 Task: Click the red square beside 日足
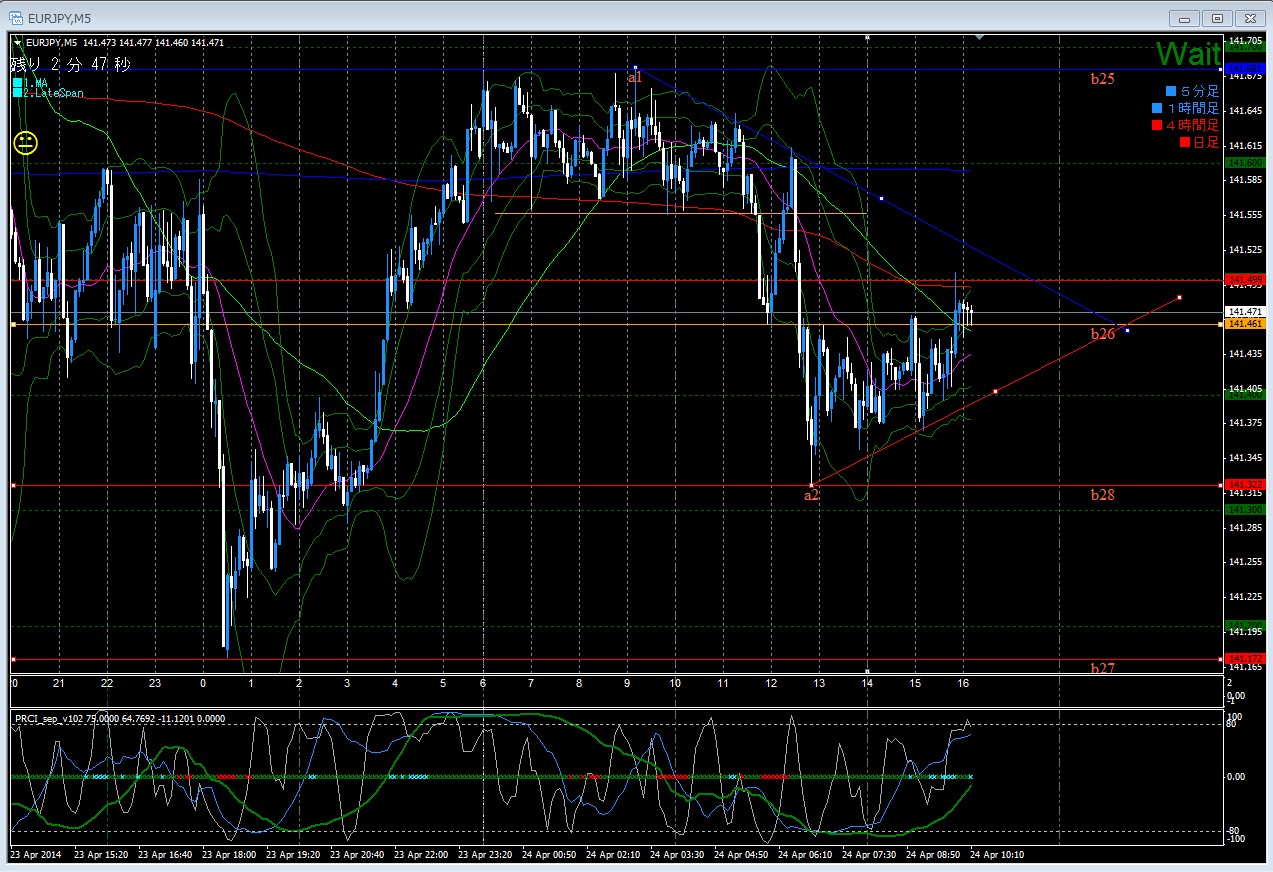pos(1186,142)
